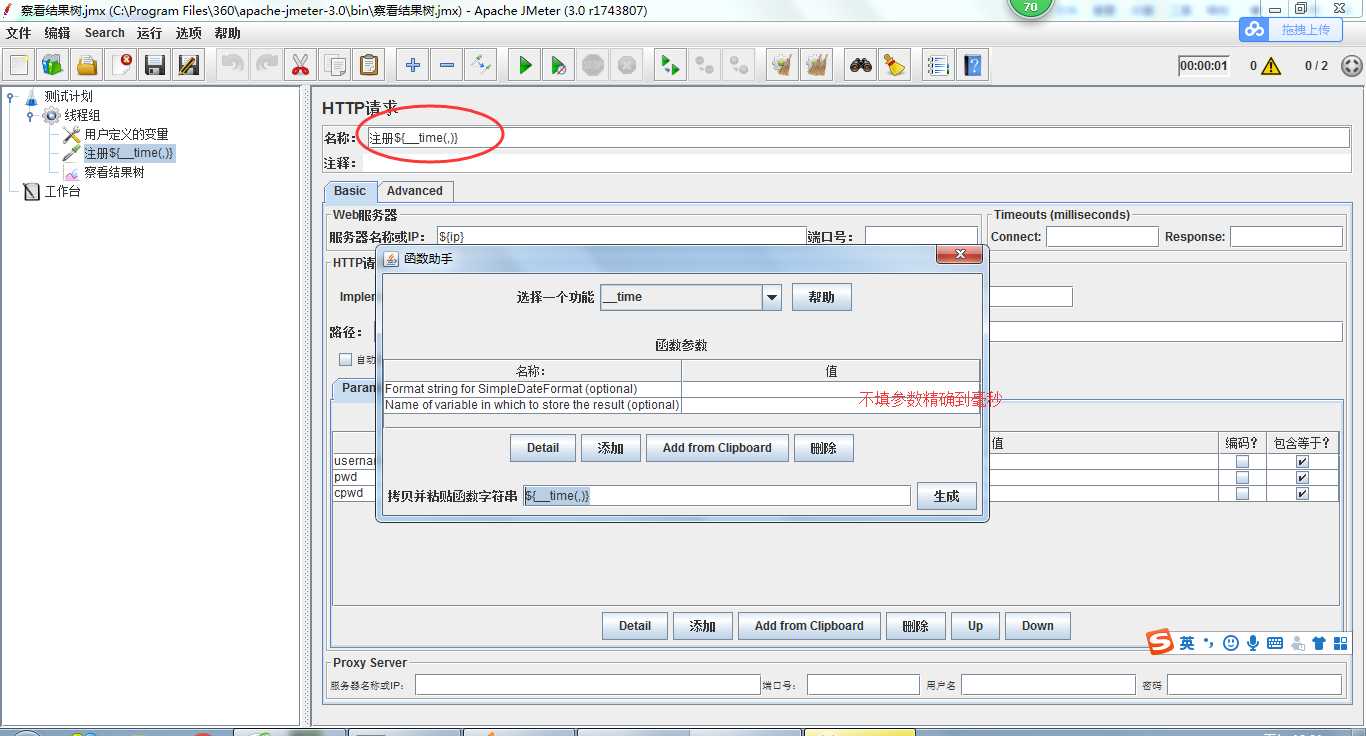Viewport: 1366px width, 736px height.
Task: Open the Function Helper toolbar icon
Action: [937, 66]
